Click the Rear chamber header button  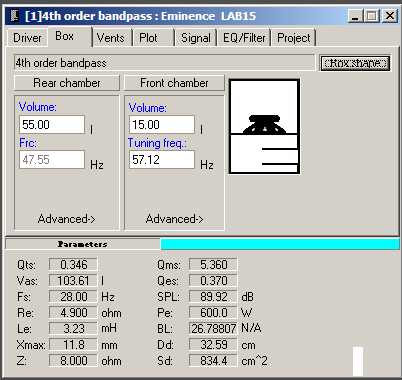[x=67, y=83]
